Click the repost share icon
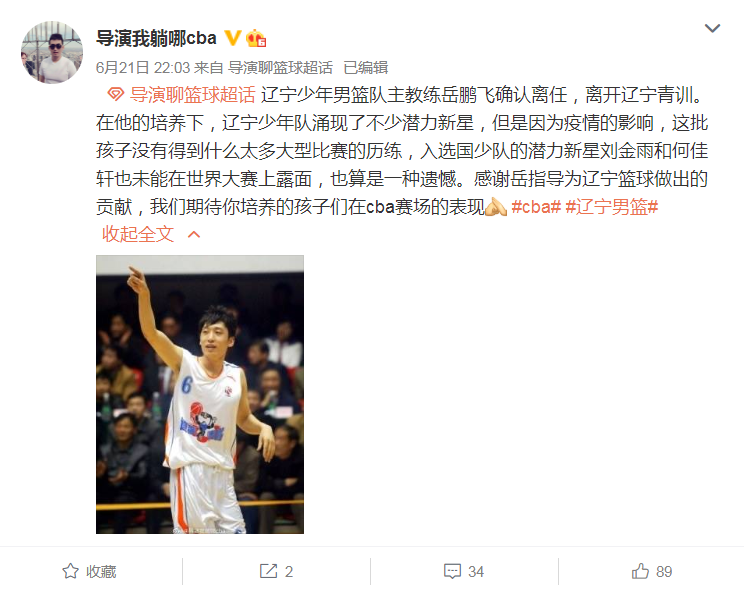 tap(269, 571)
